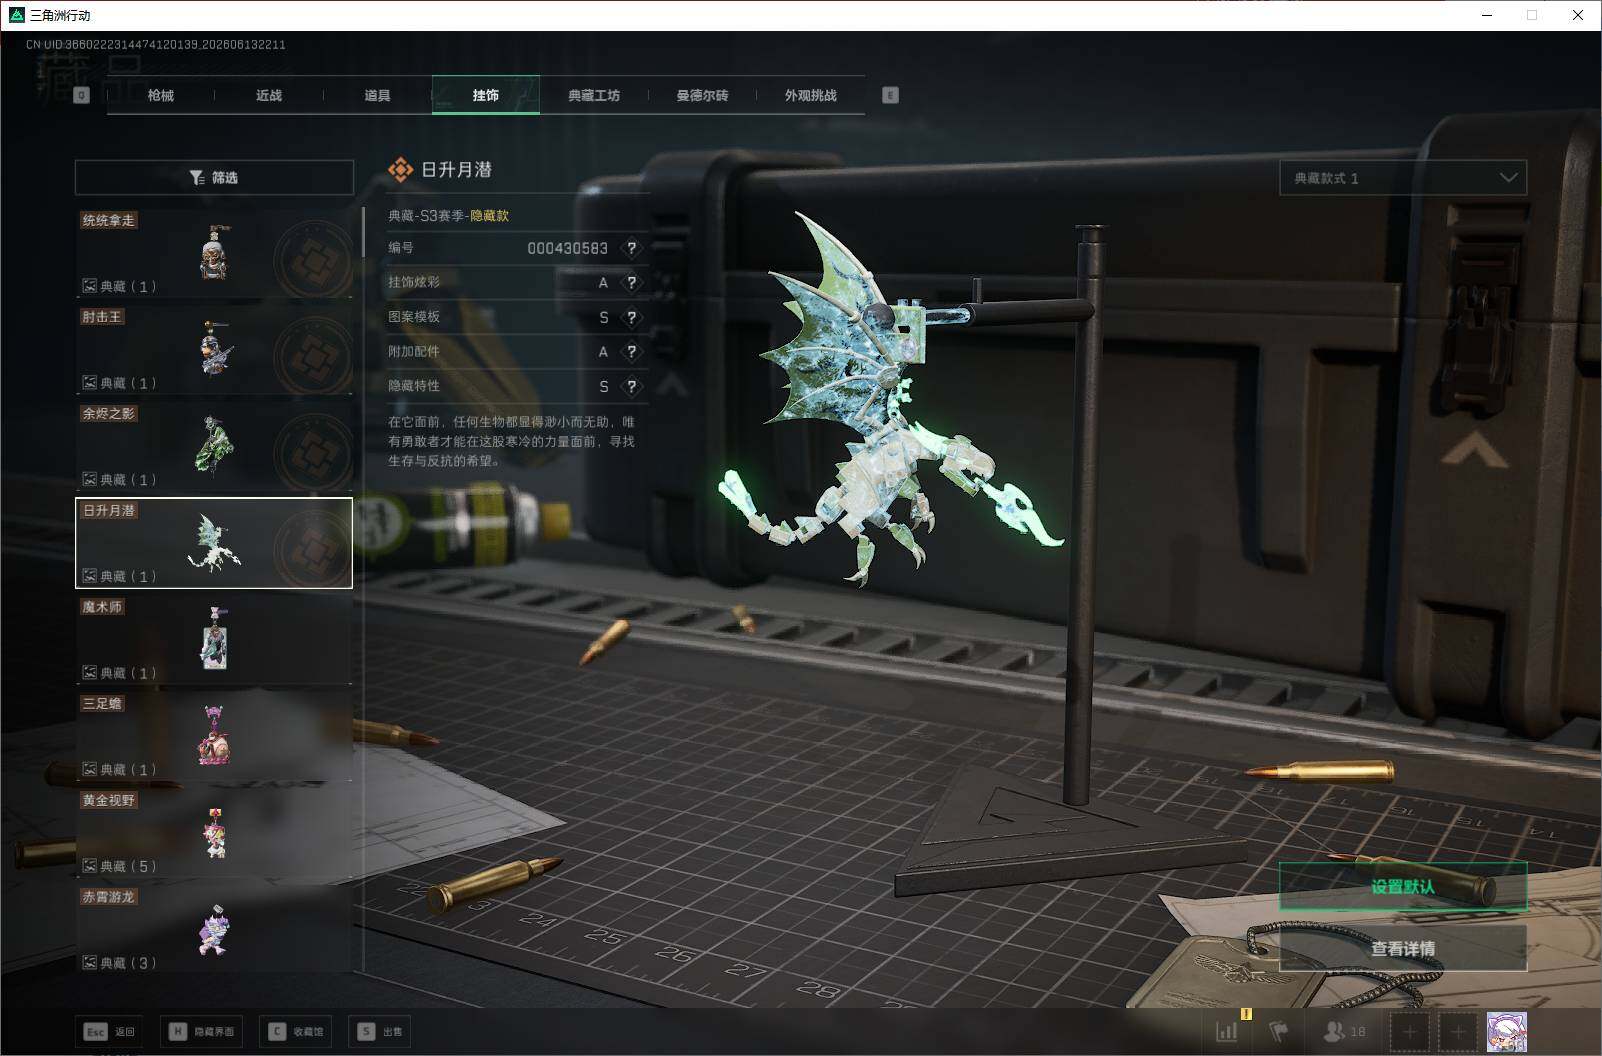Image resolution: width=1602 pixels, height=1056 pixels.
Task: Click the 设置默认 button
Action: click(1403, 886)
